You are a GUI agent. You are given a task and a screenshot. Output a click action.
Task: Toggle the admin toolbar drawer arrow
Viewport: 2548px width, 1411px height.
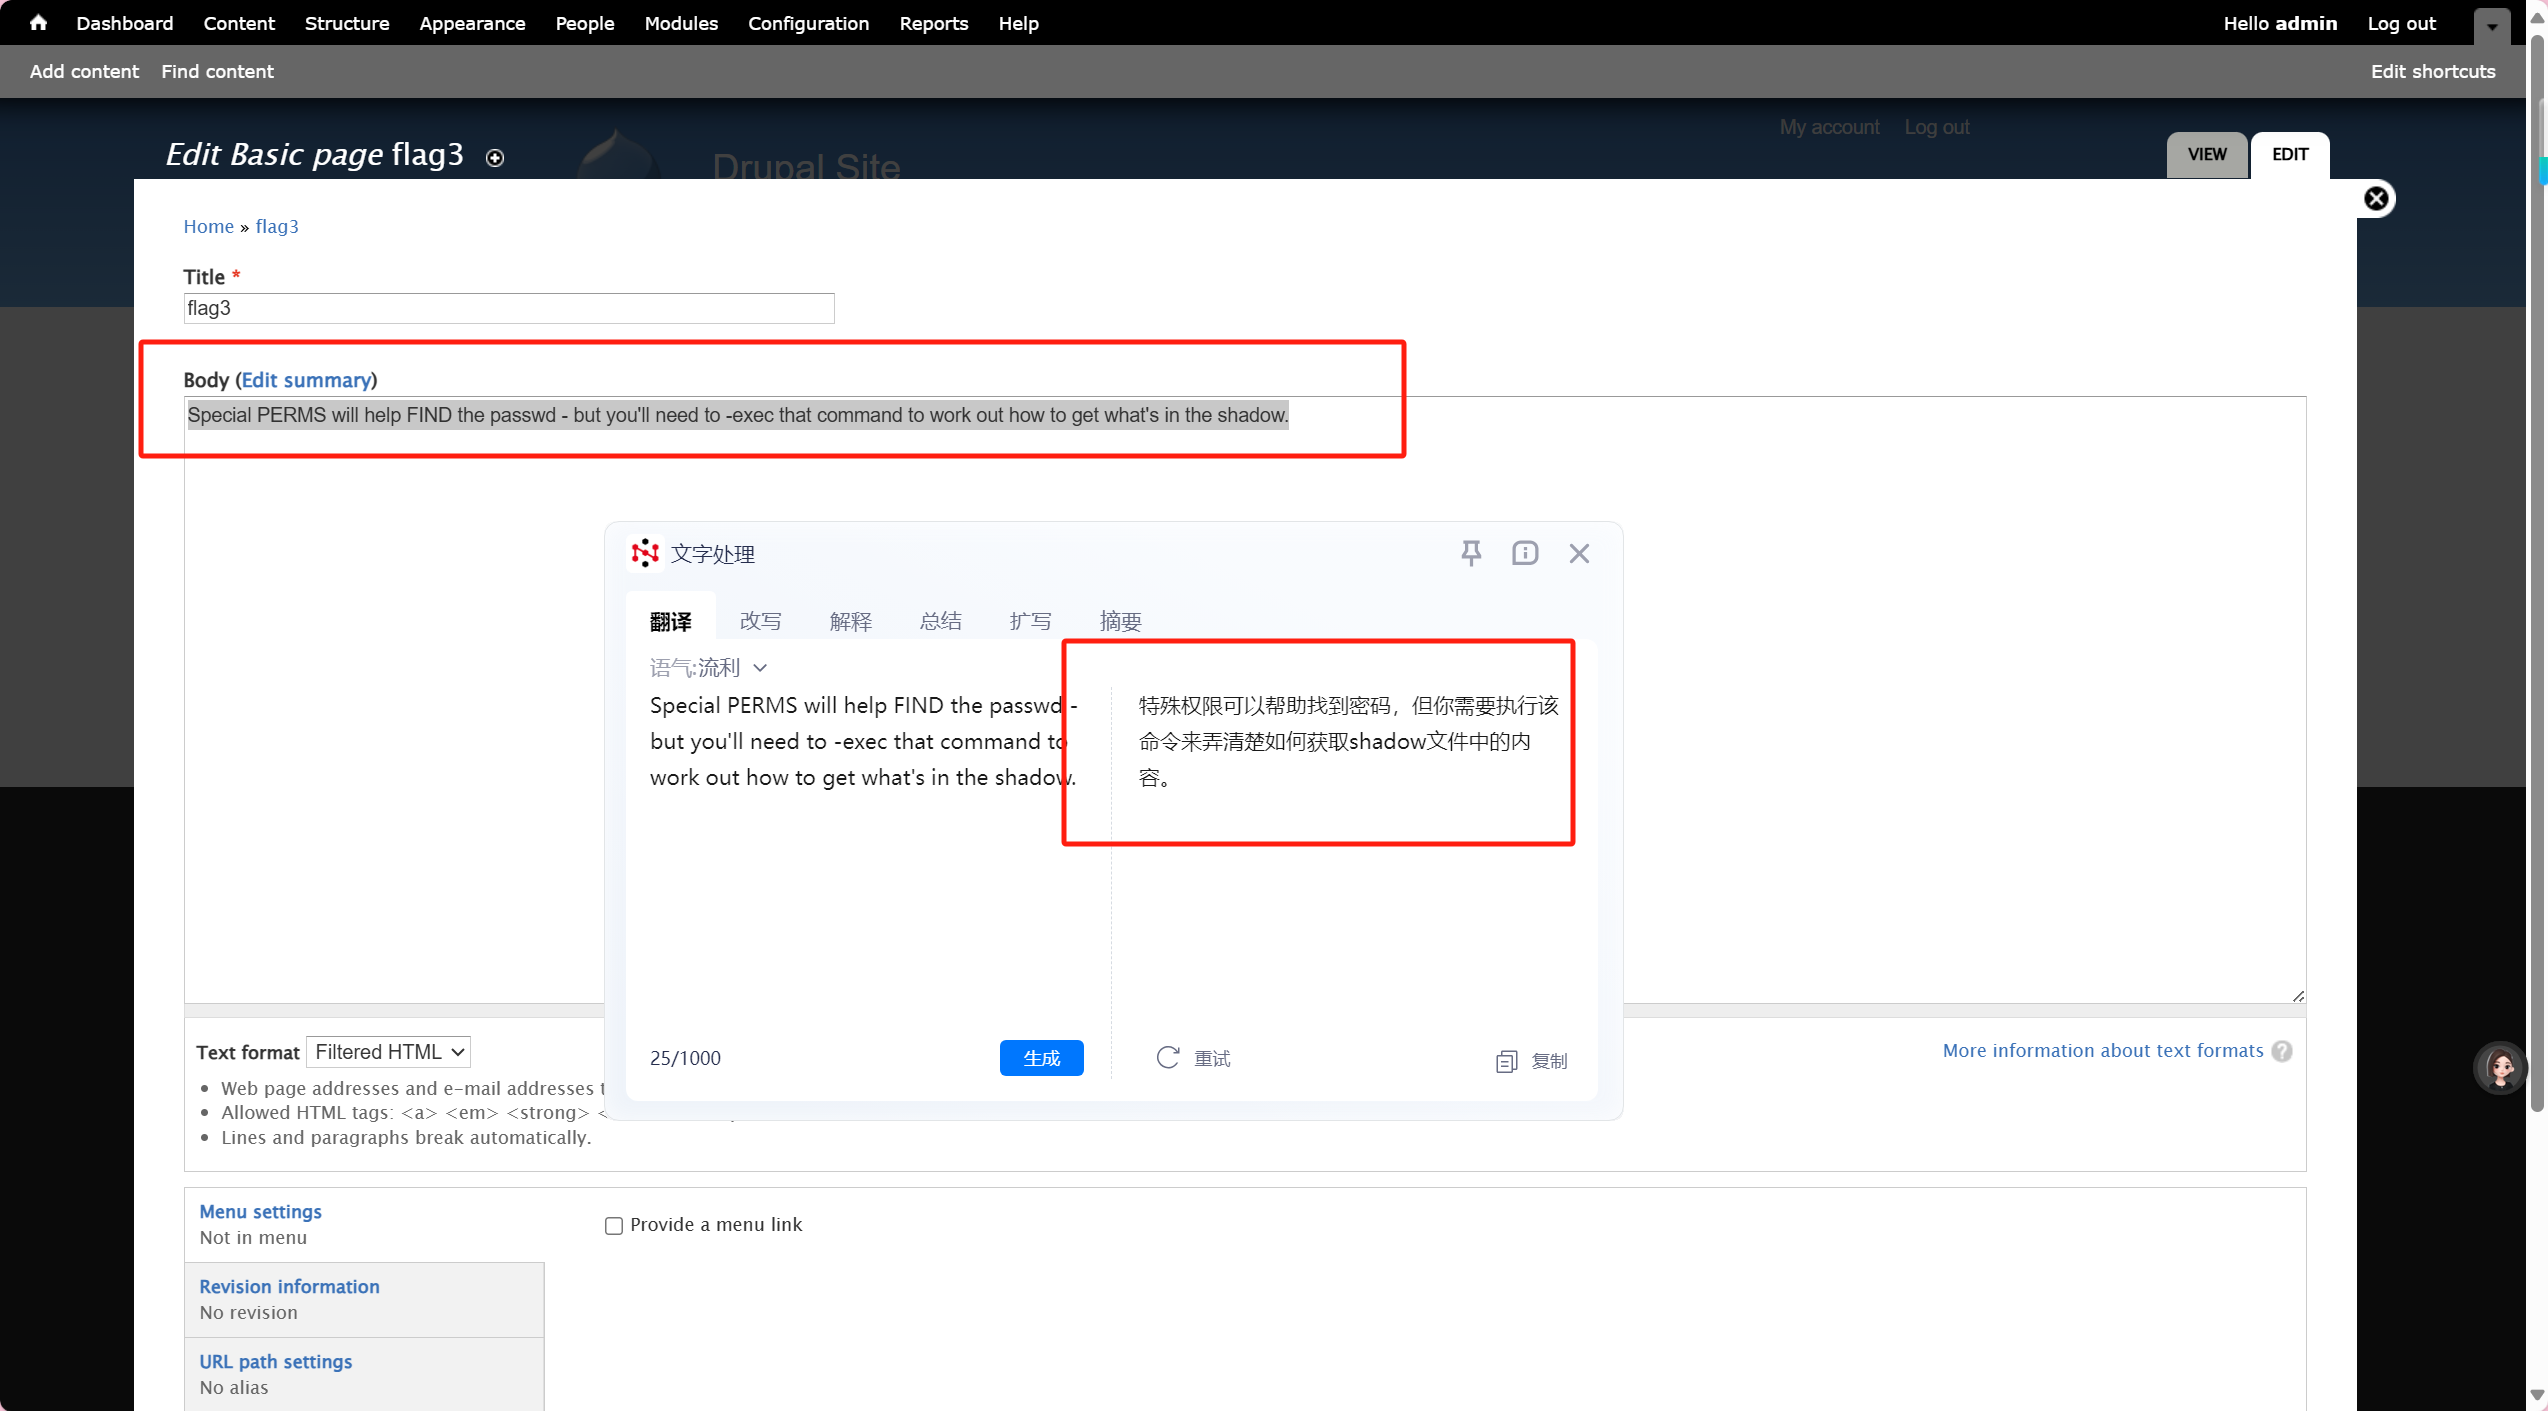pos(2492,27)
